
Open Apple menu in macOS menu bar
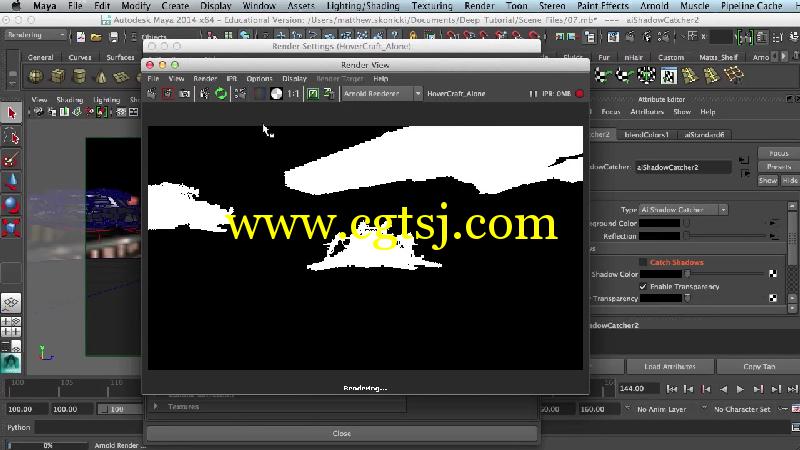point(16,6)
